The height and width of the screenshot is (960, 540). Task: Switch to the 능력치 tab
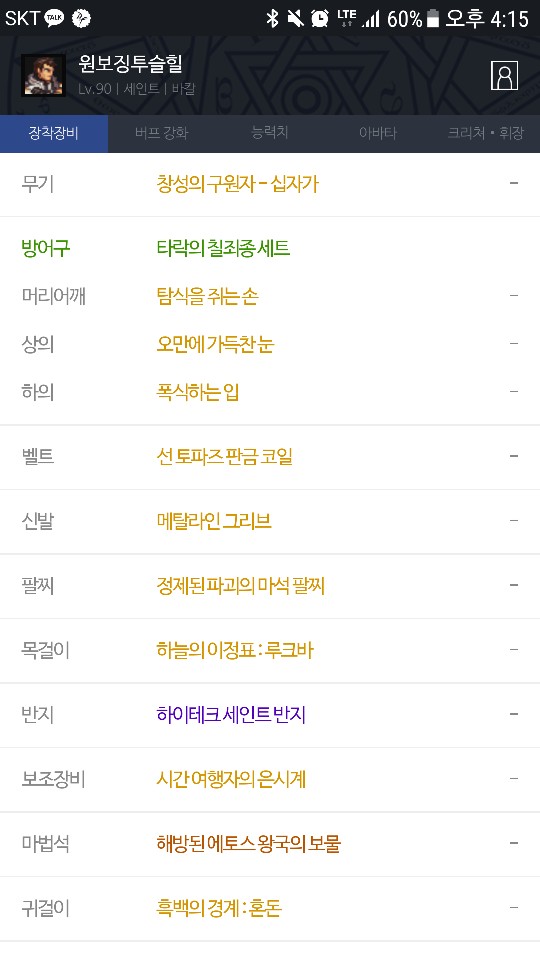tap(270, 133)
